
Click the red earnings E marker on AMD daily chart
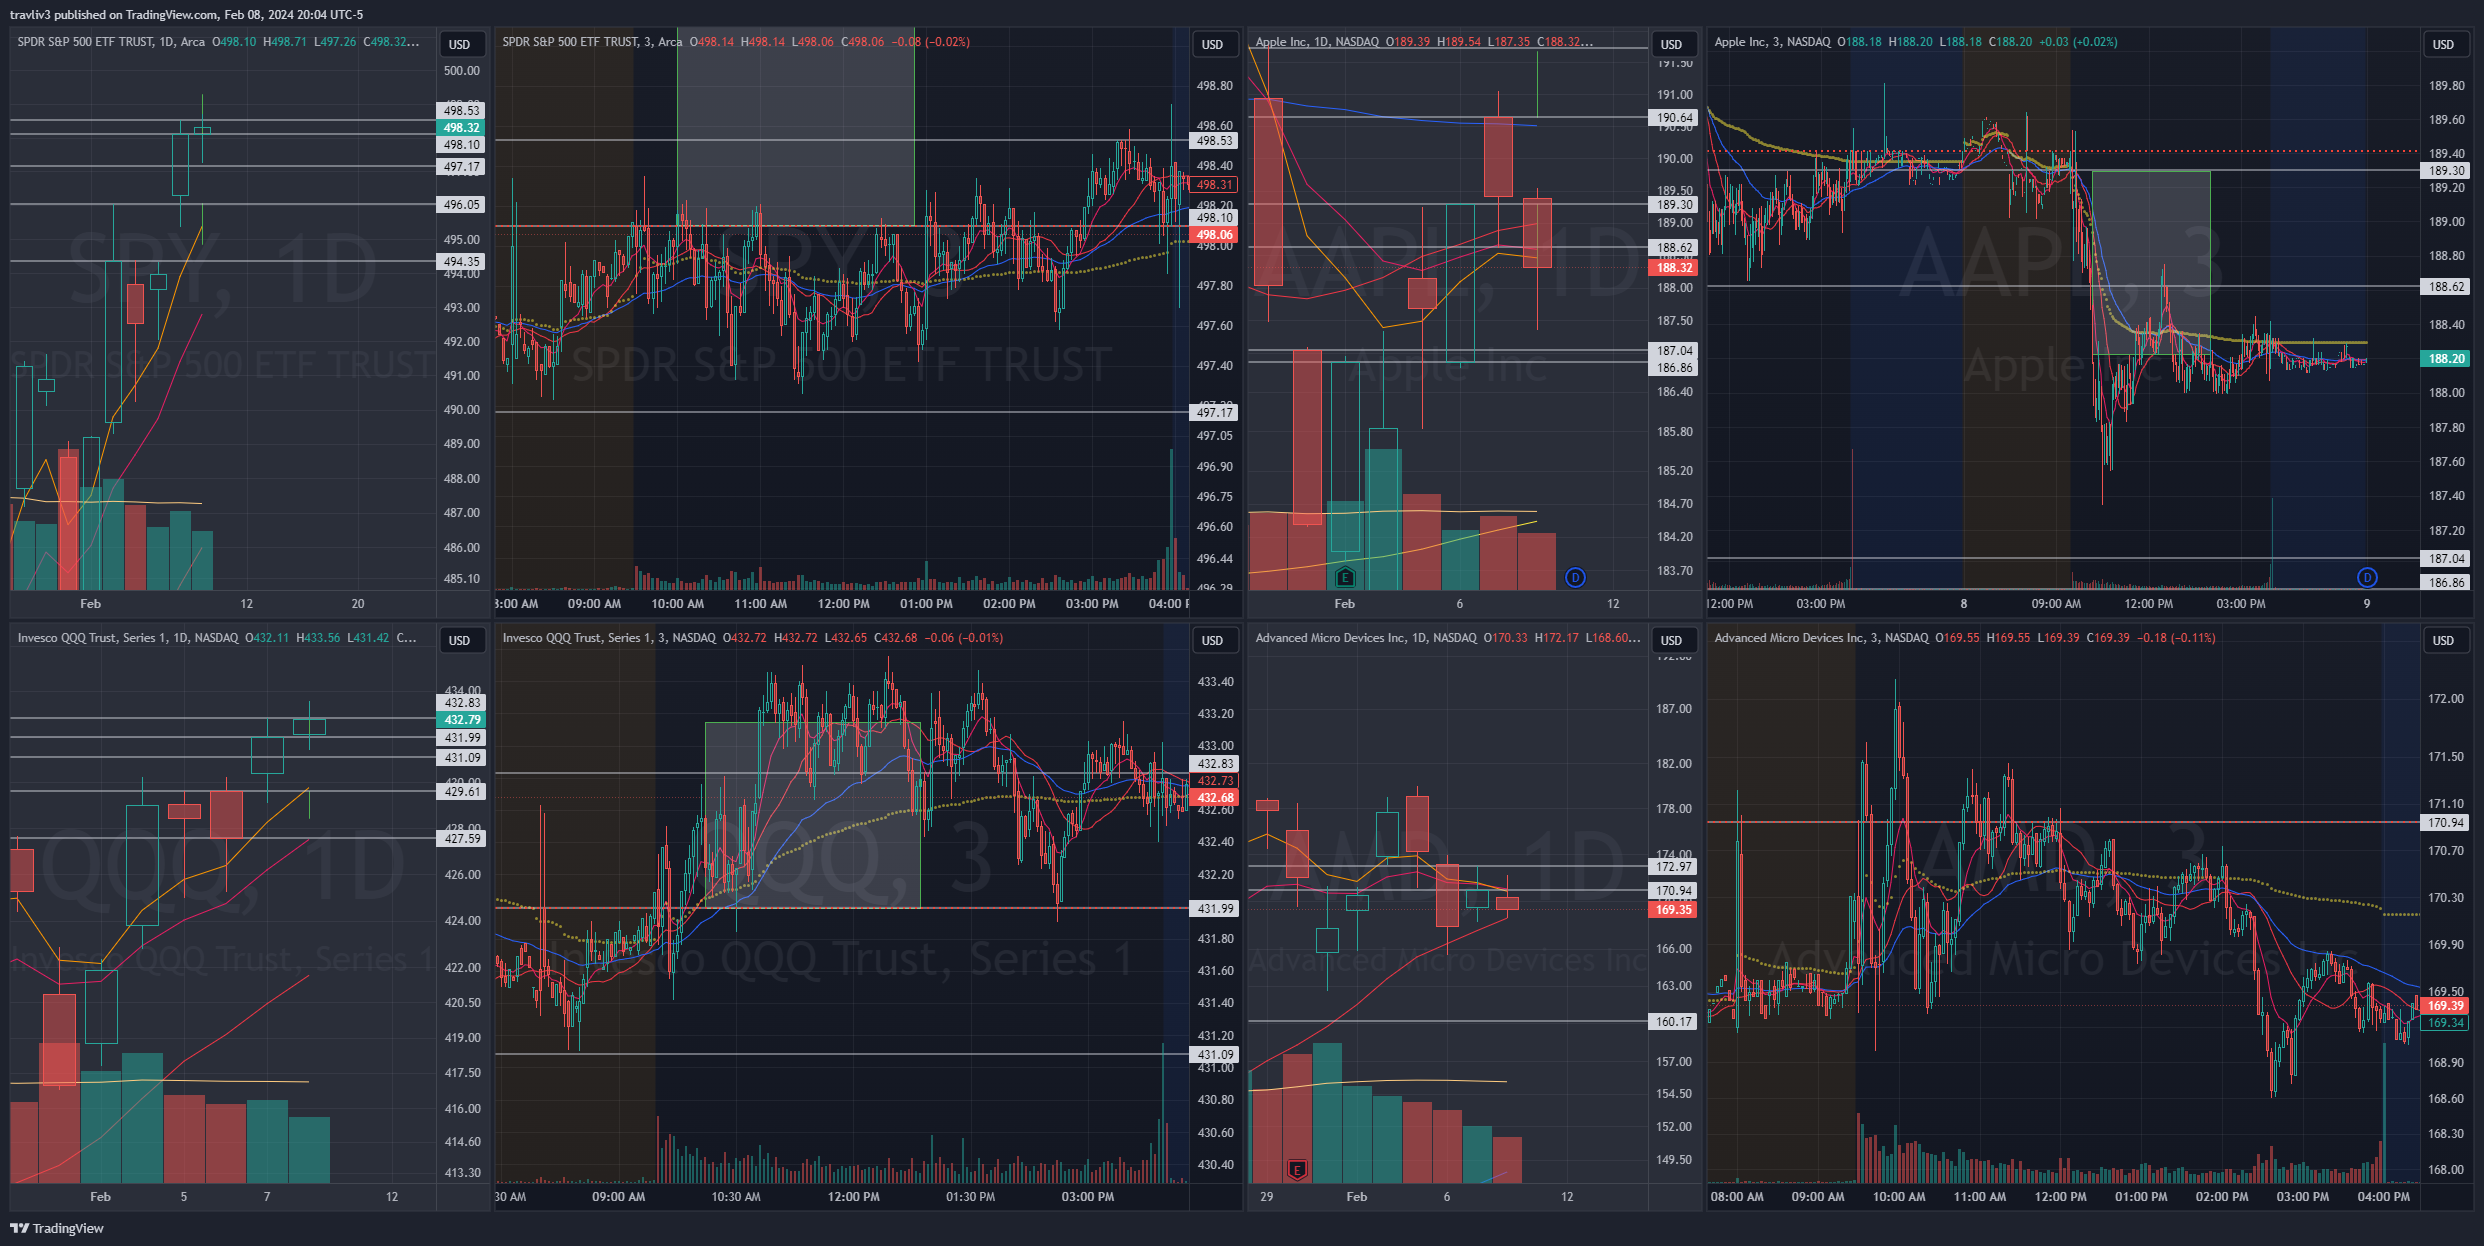click(x=1297, y=1169)
